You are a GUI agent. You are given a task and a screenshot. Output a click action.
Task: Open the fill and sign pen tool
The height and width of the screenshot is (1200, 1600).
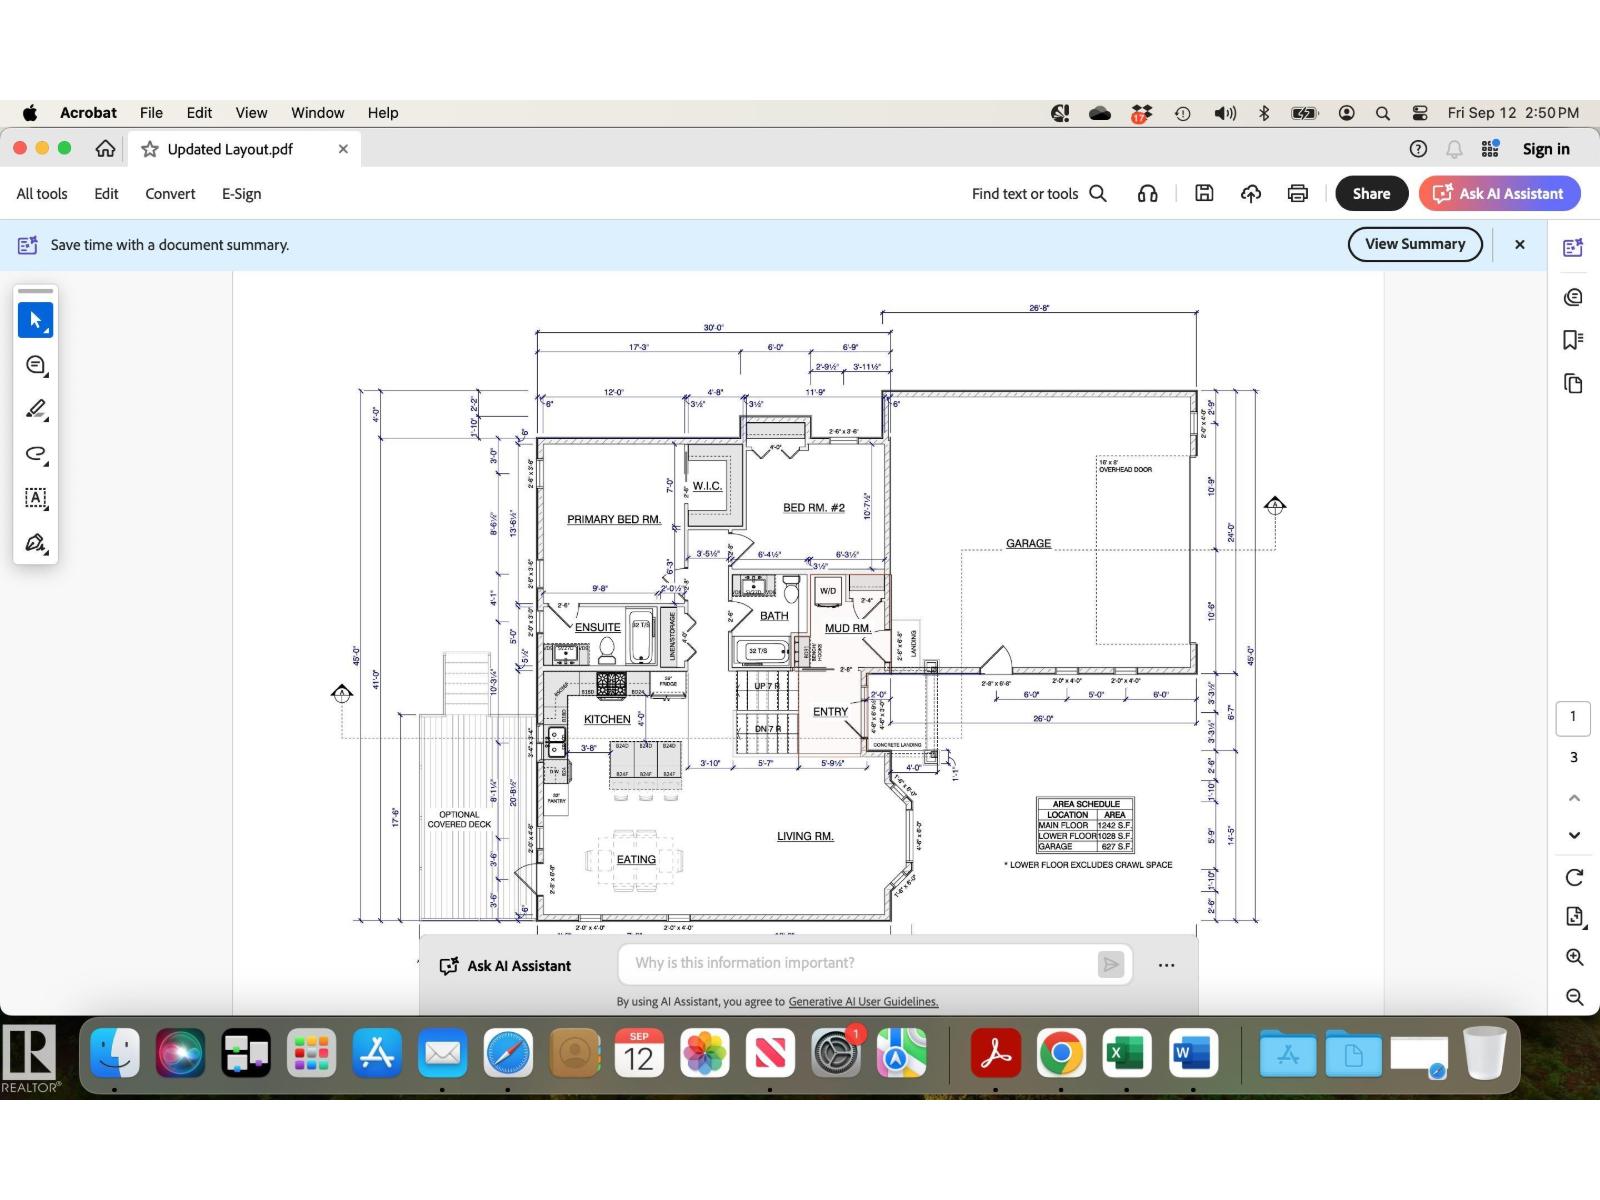[x=35, y=543]
